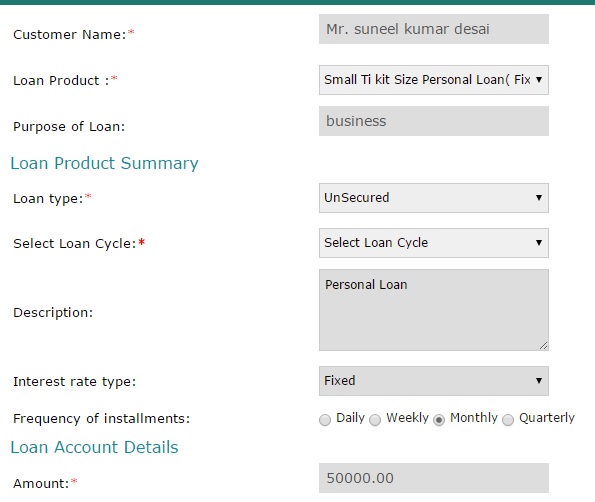Open the Loan Product dropdown
Screen dimensions: 595x502
coord(434,80)
